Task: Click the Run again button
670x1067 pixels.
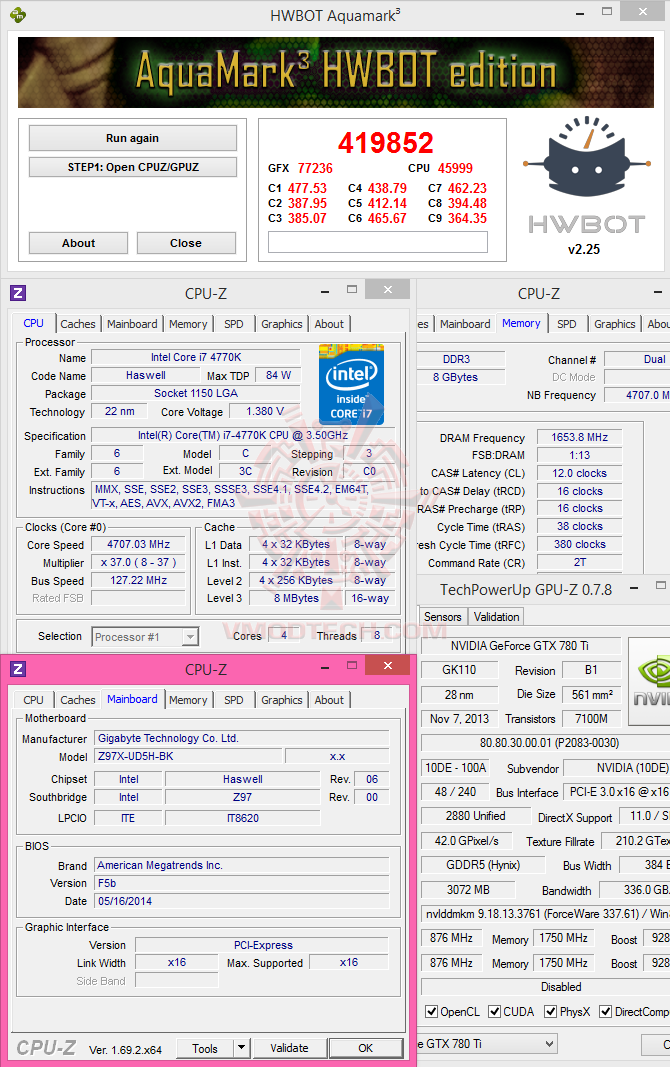Action: click(133, 138)
